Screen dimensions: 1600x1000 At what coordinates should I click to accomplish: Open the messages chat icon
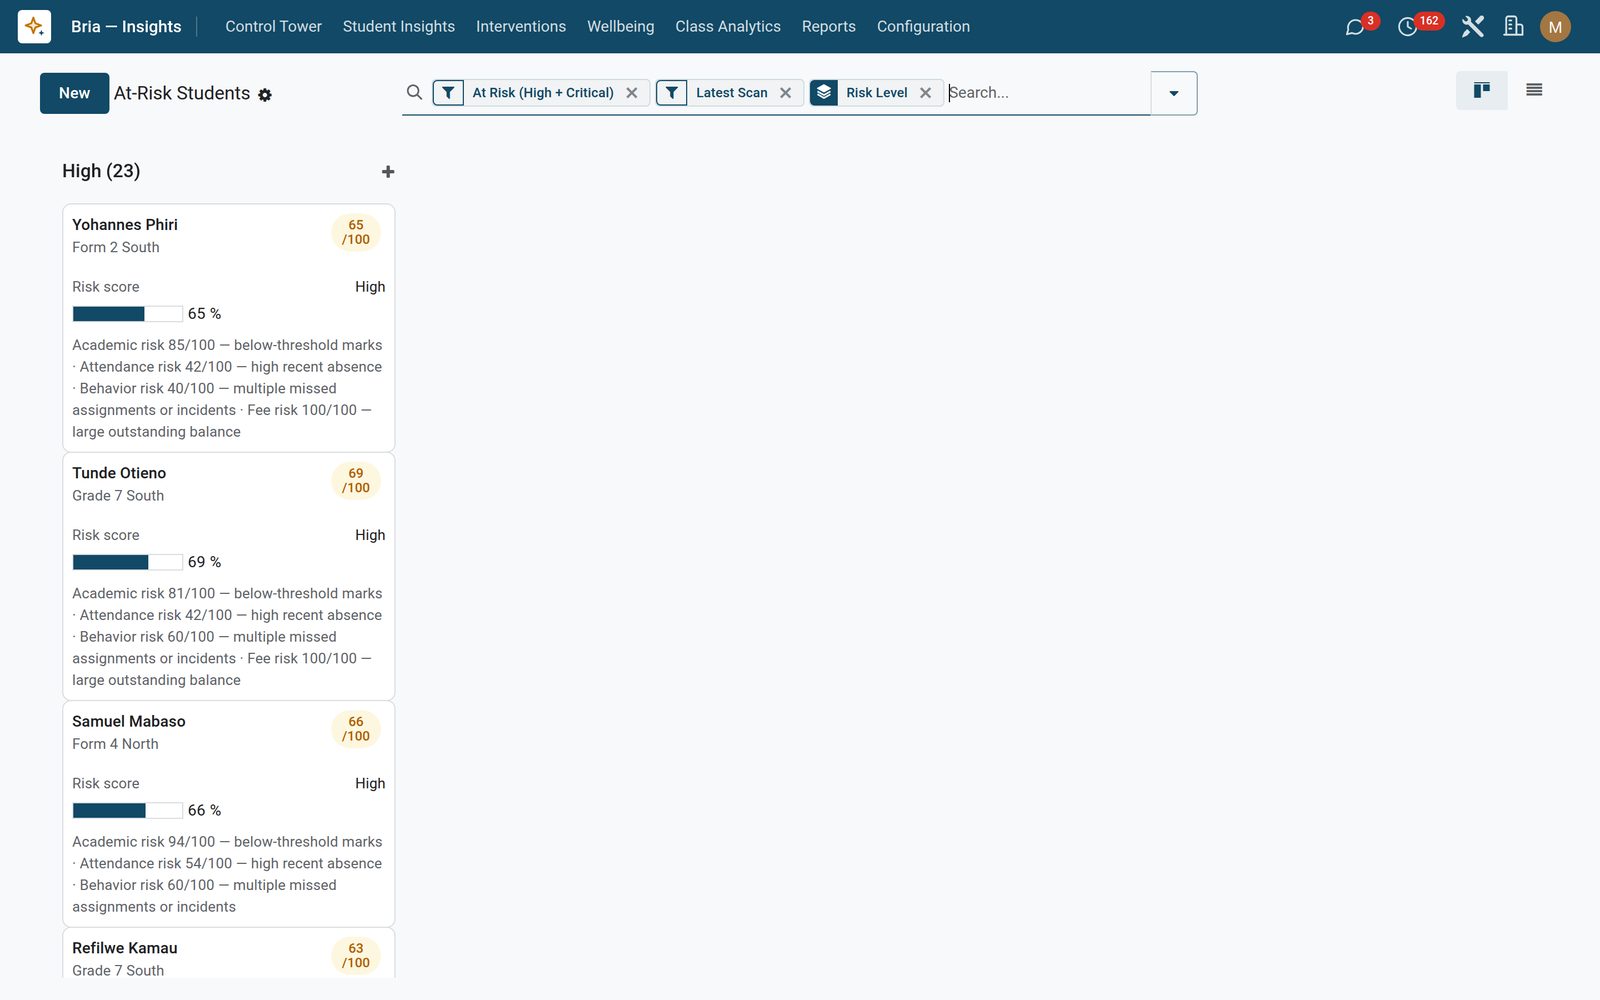[x=1355, y=27]
